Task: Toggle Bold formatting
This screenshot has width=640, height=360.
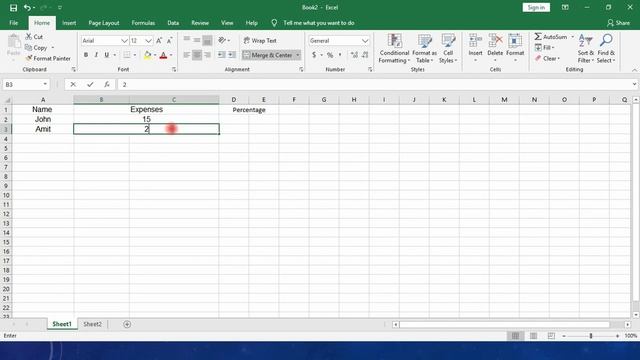Action: [86, 55]
